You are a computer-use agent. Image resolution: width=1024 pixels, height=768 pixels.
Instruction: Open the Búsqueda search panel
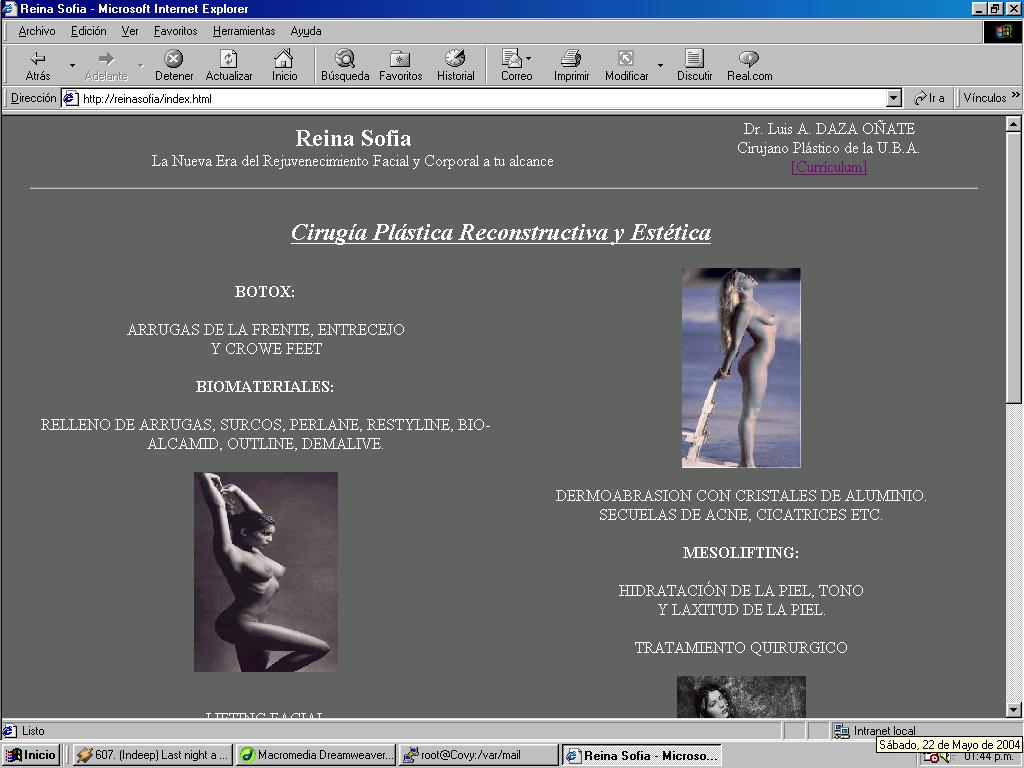[x=345, y=66]
